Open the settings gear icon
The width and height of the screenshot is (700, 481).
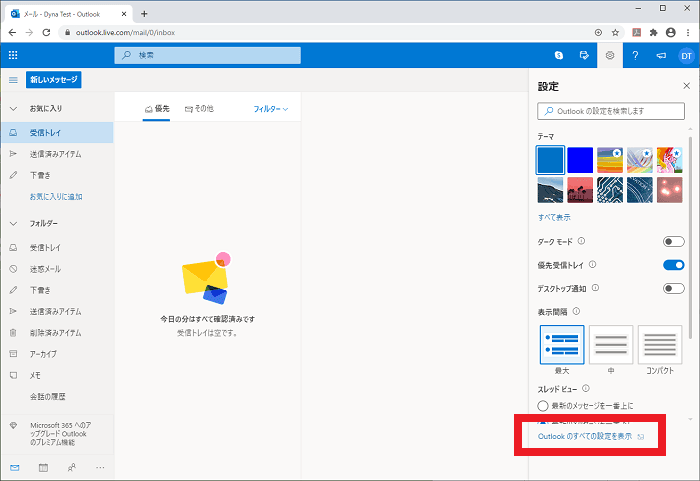click(610, 55)
